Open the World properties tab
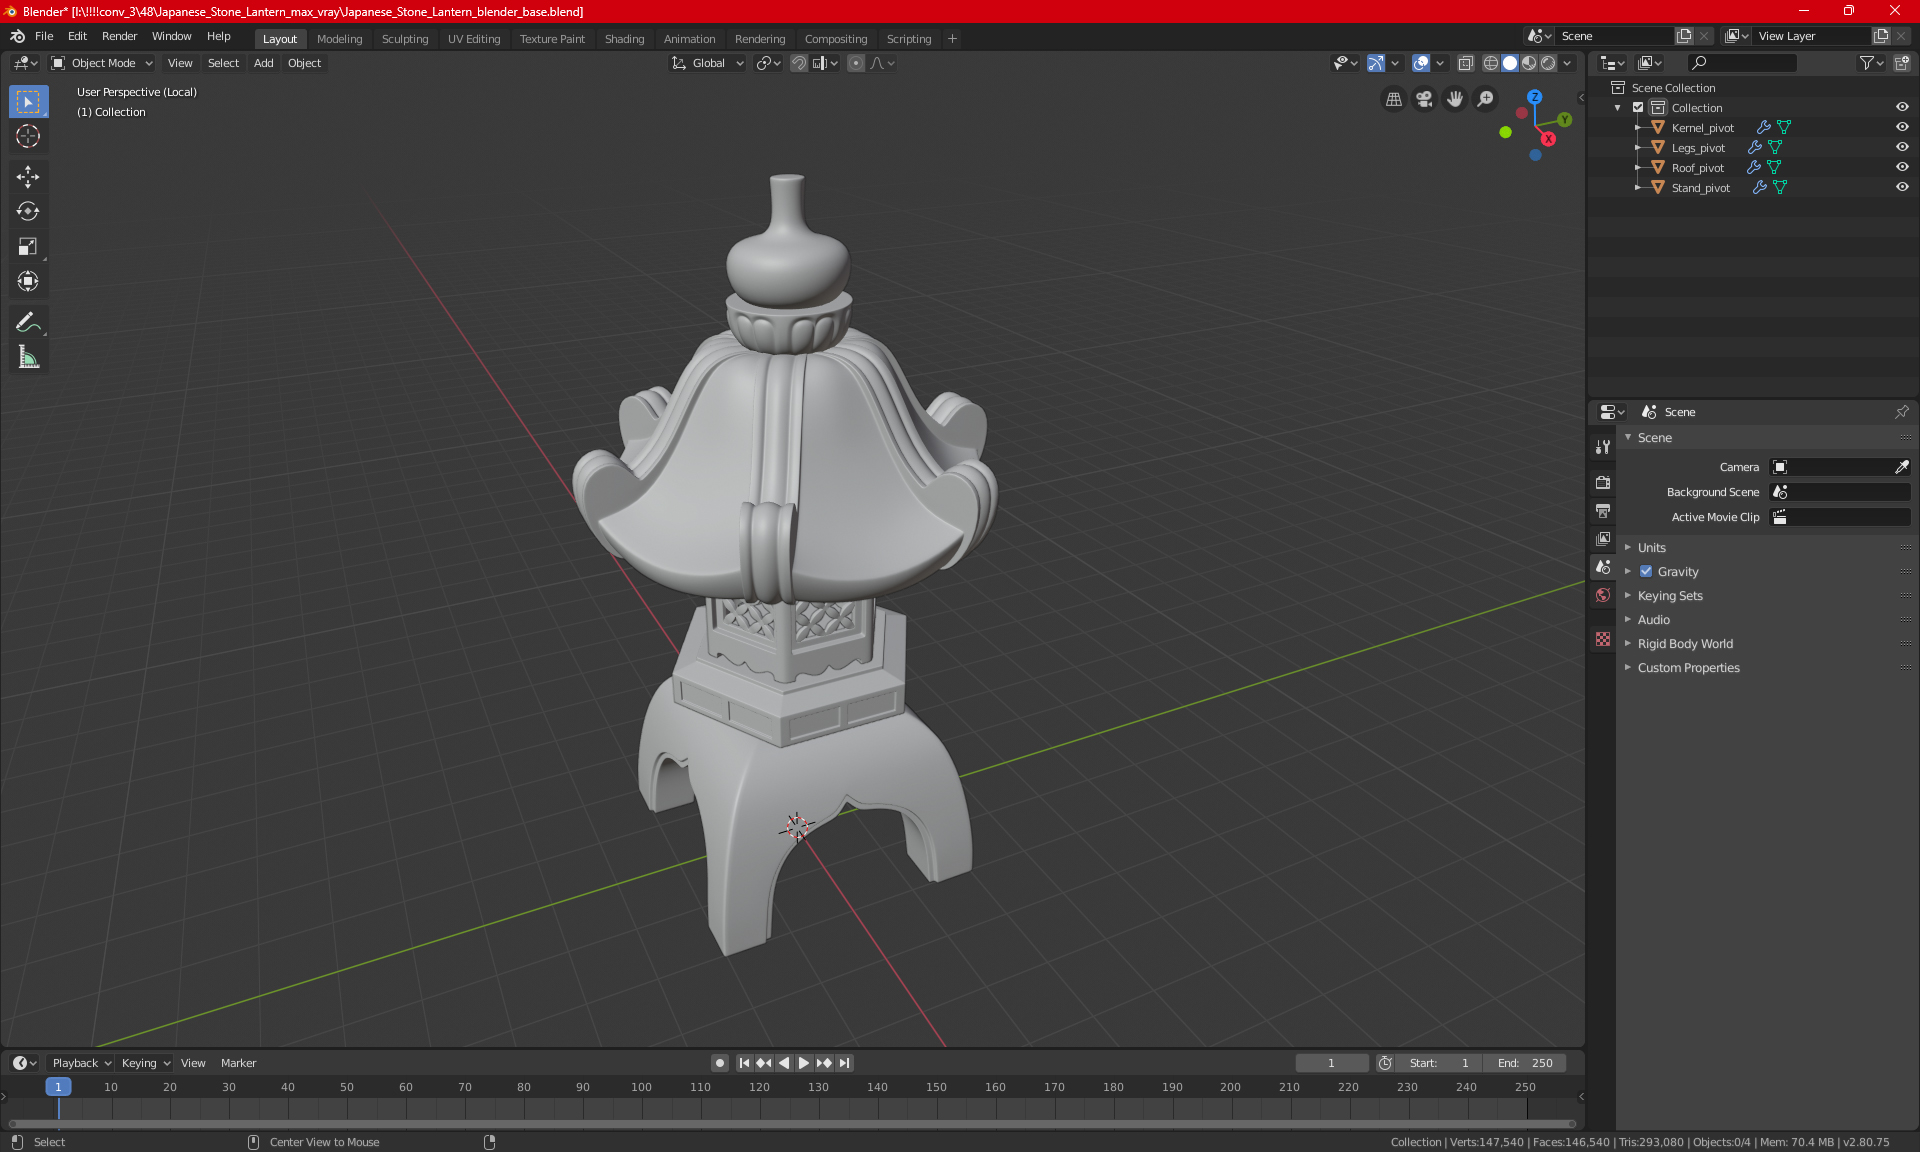This screenshot has width=1920, height=1152. tap(1603, 595)
